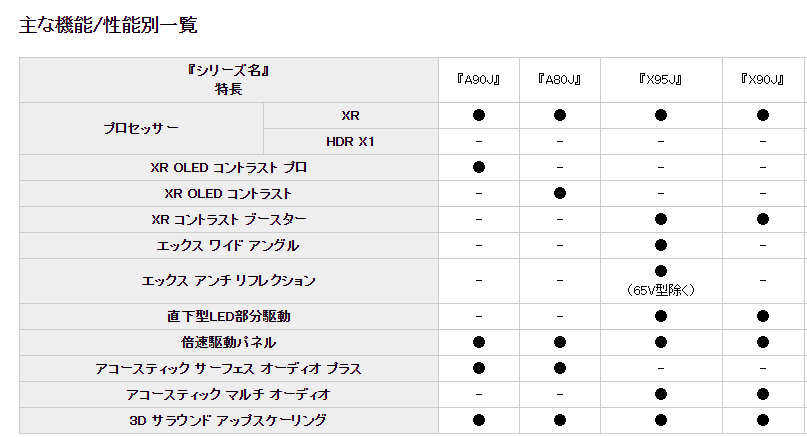Select the 倍速駆動パネル row label
This screenshot has width=807, height=437.
(229, 342)
